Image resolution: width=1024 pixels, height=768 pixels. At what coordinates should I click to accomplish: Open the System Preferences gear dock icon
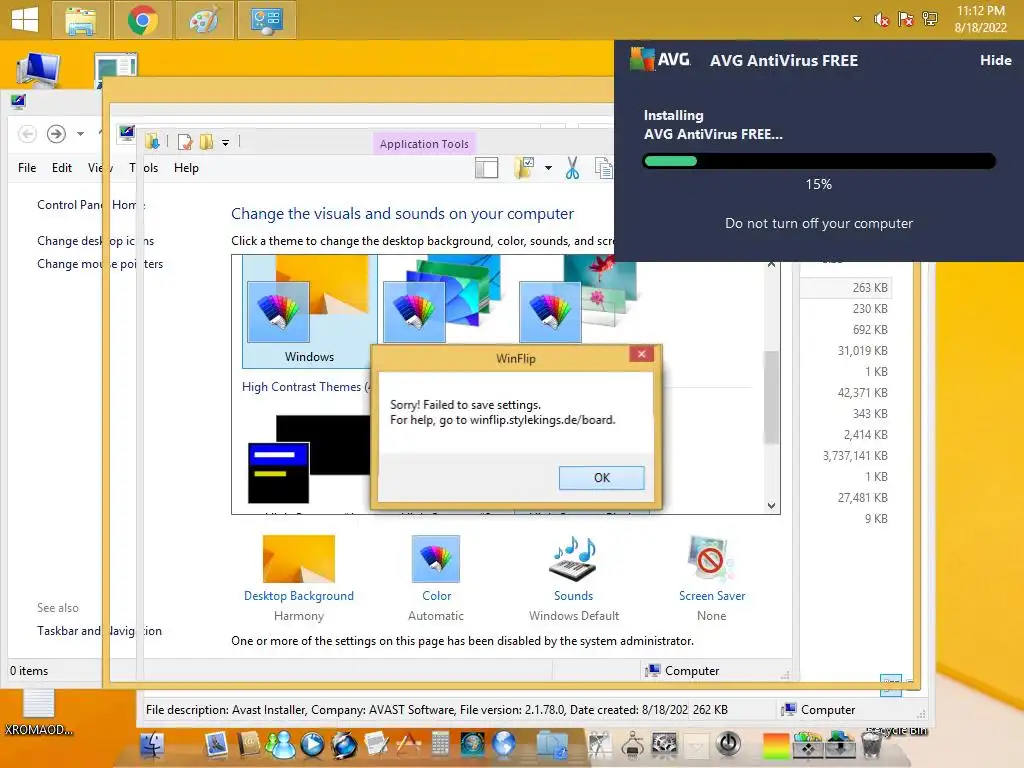[664, 744]
